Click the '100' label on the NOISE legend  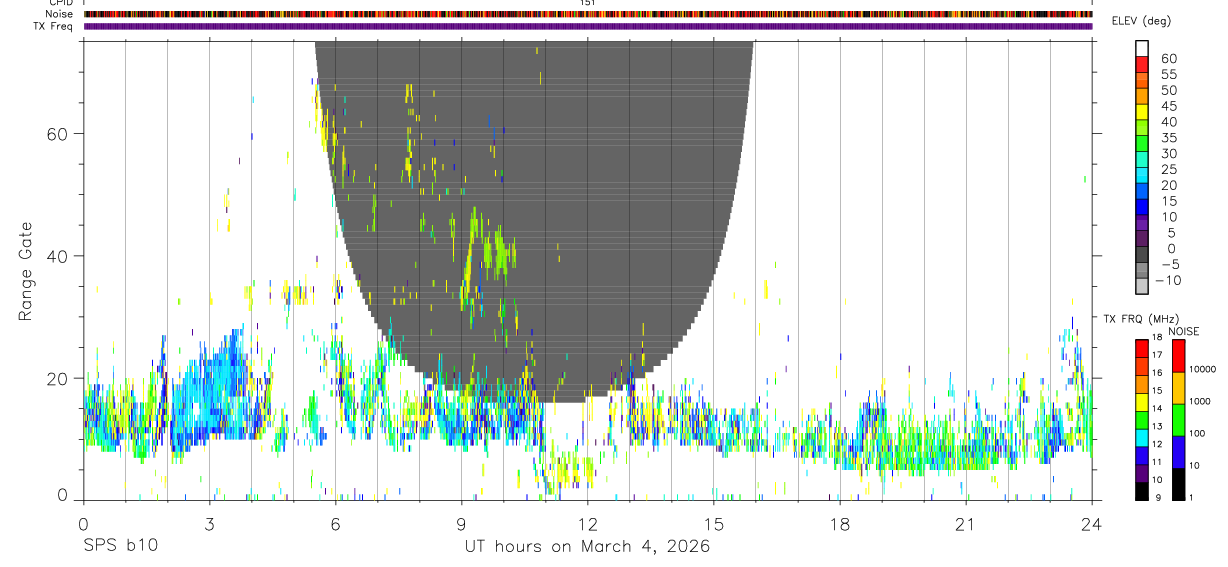click(1195, 434)
